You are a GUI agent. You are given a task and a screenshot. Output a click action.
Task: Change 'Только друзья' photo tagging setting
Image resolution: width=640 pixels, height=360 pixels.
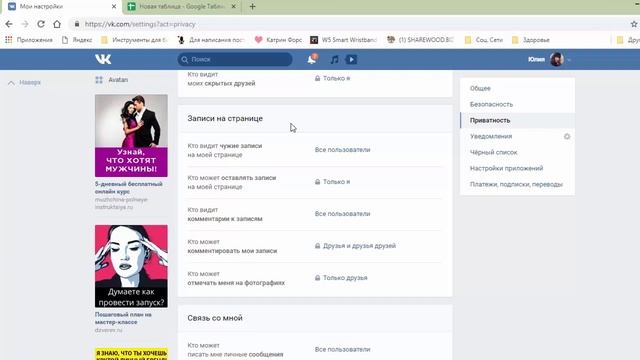[341, 278]
